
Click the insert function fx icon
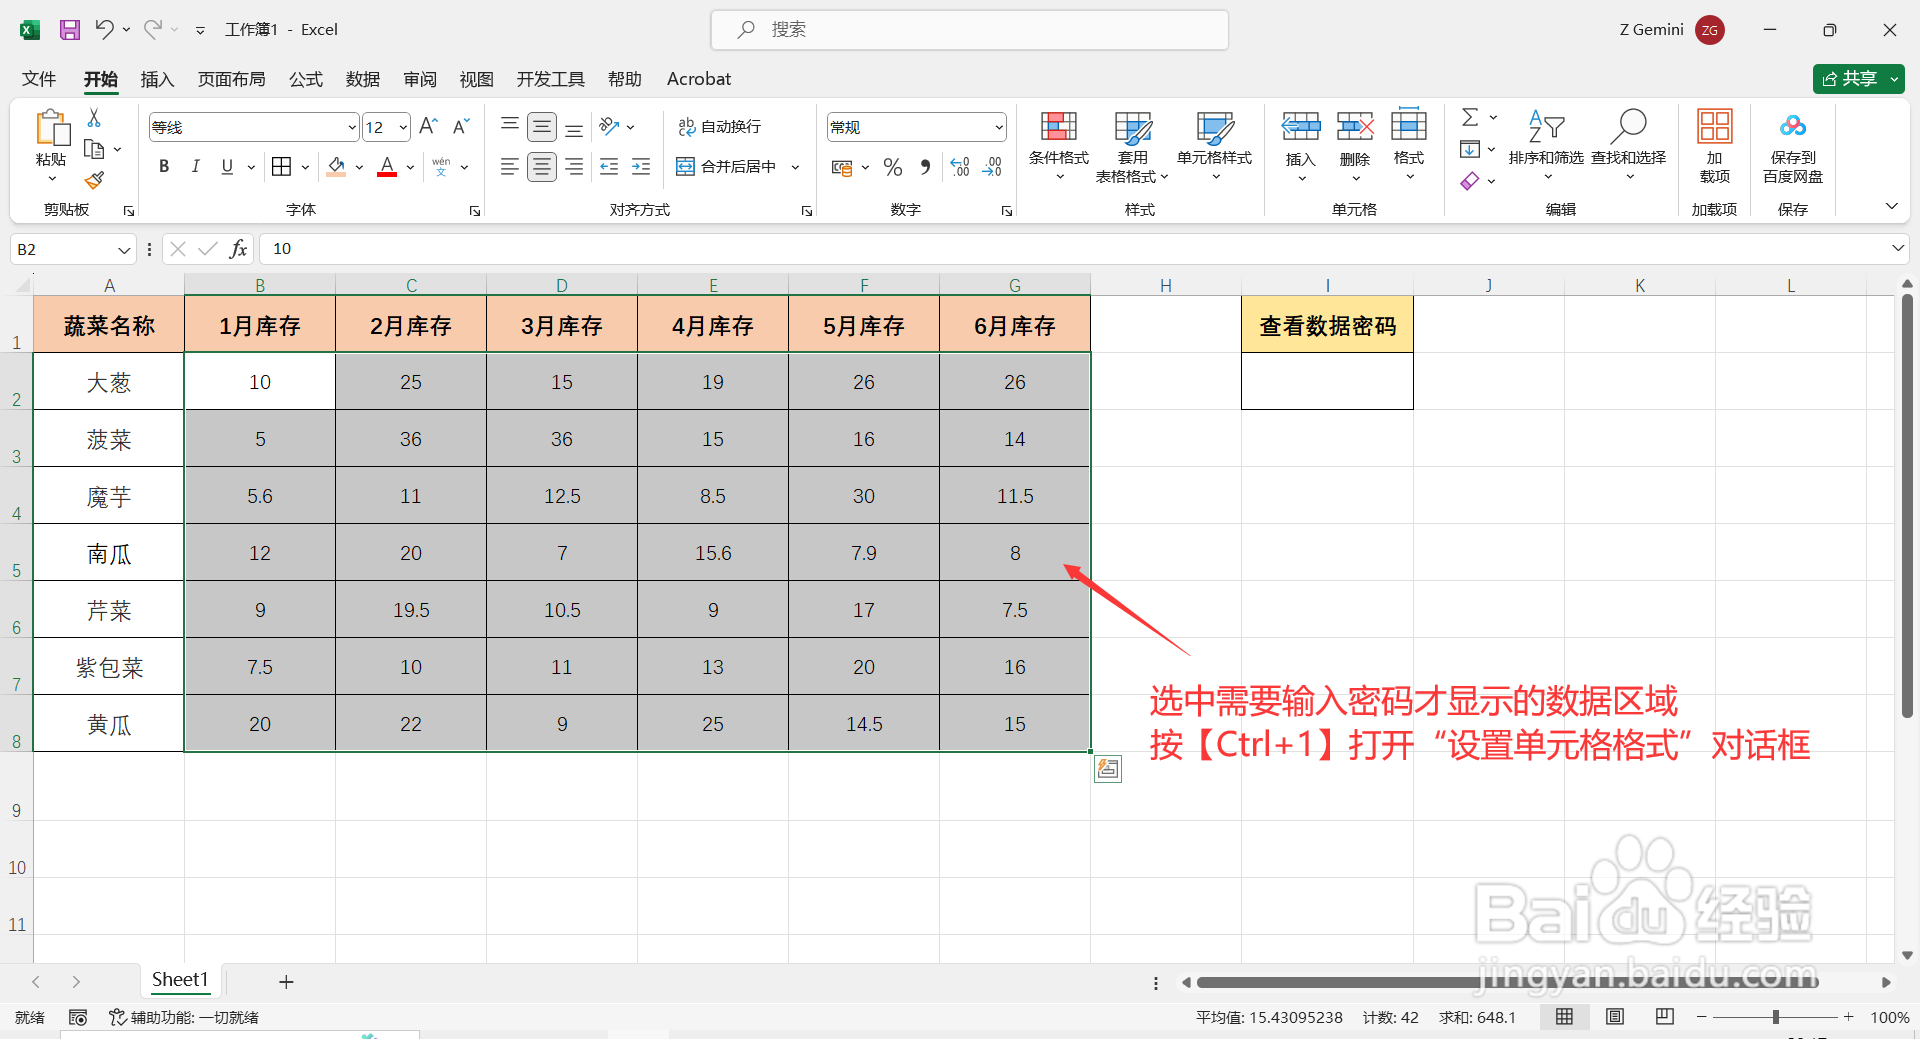coord(238,249)
